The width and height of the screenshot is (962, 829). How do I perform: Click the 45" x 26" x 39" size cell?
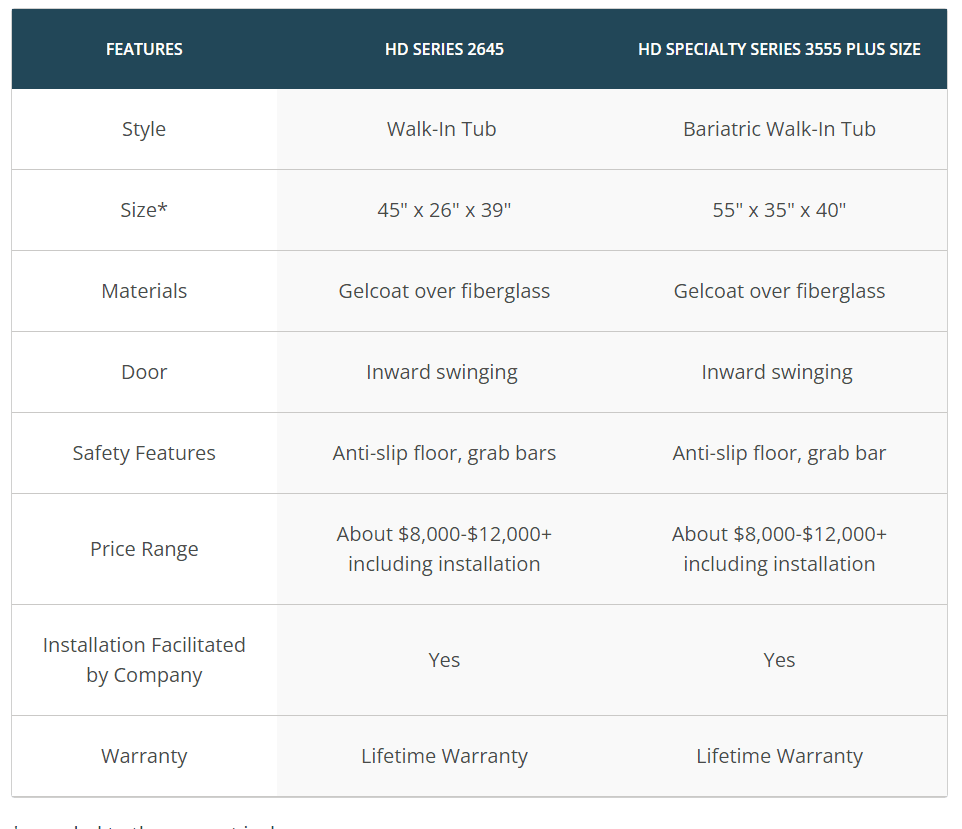(444, 210)
